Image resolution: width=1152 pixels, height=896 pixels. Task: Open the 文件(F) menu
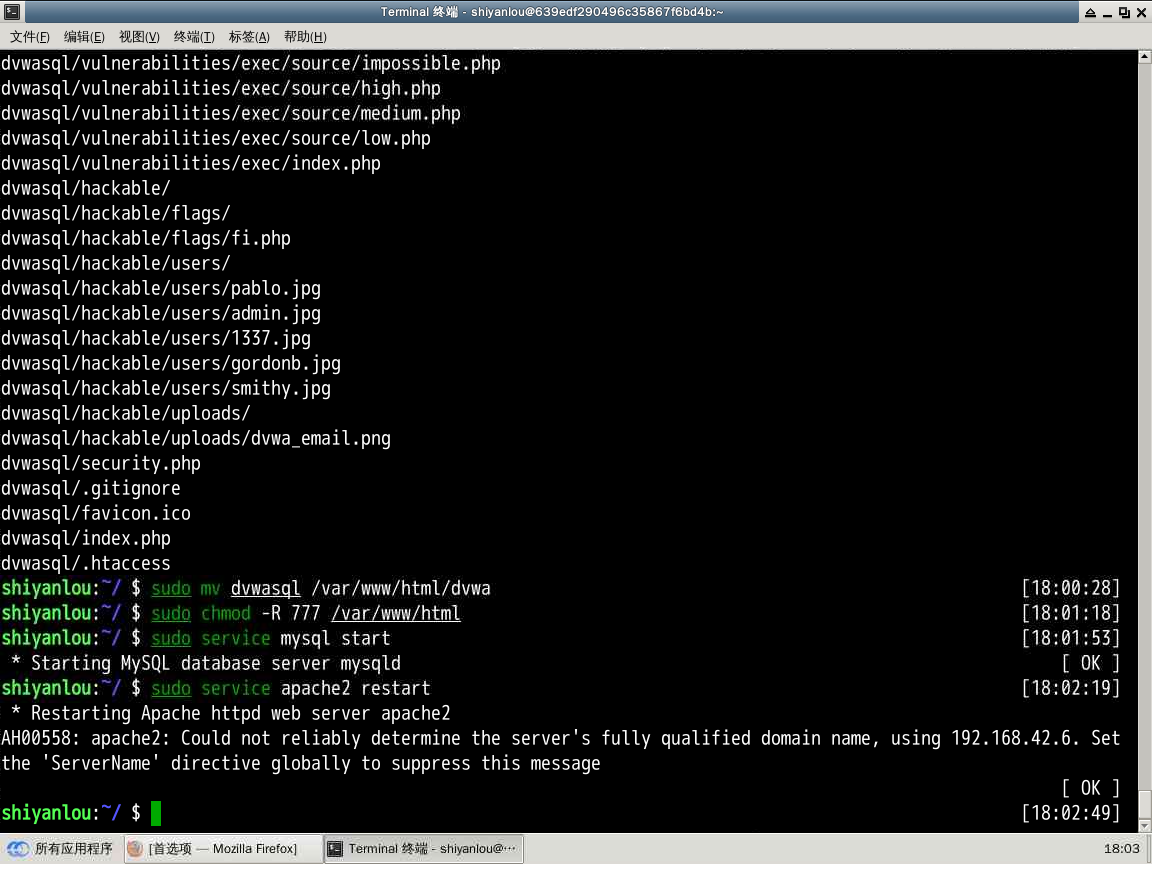coord(30,37)
